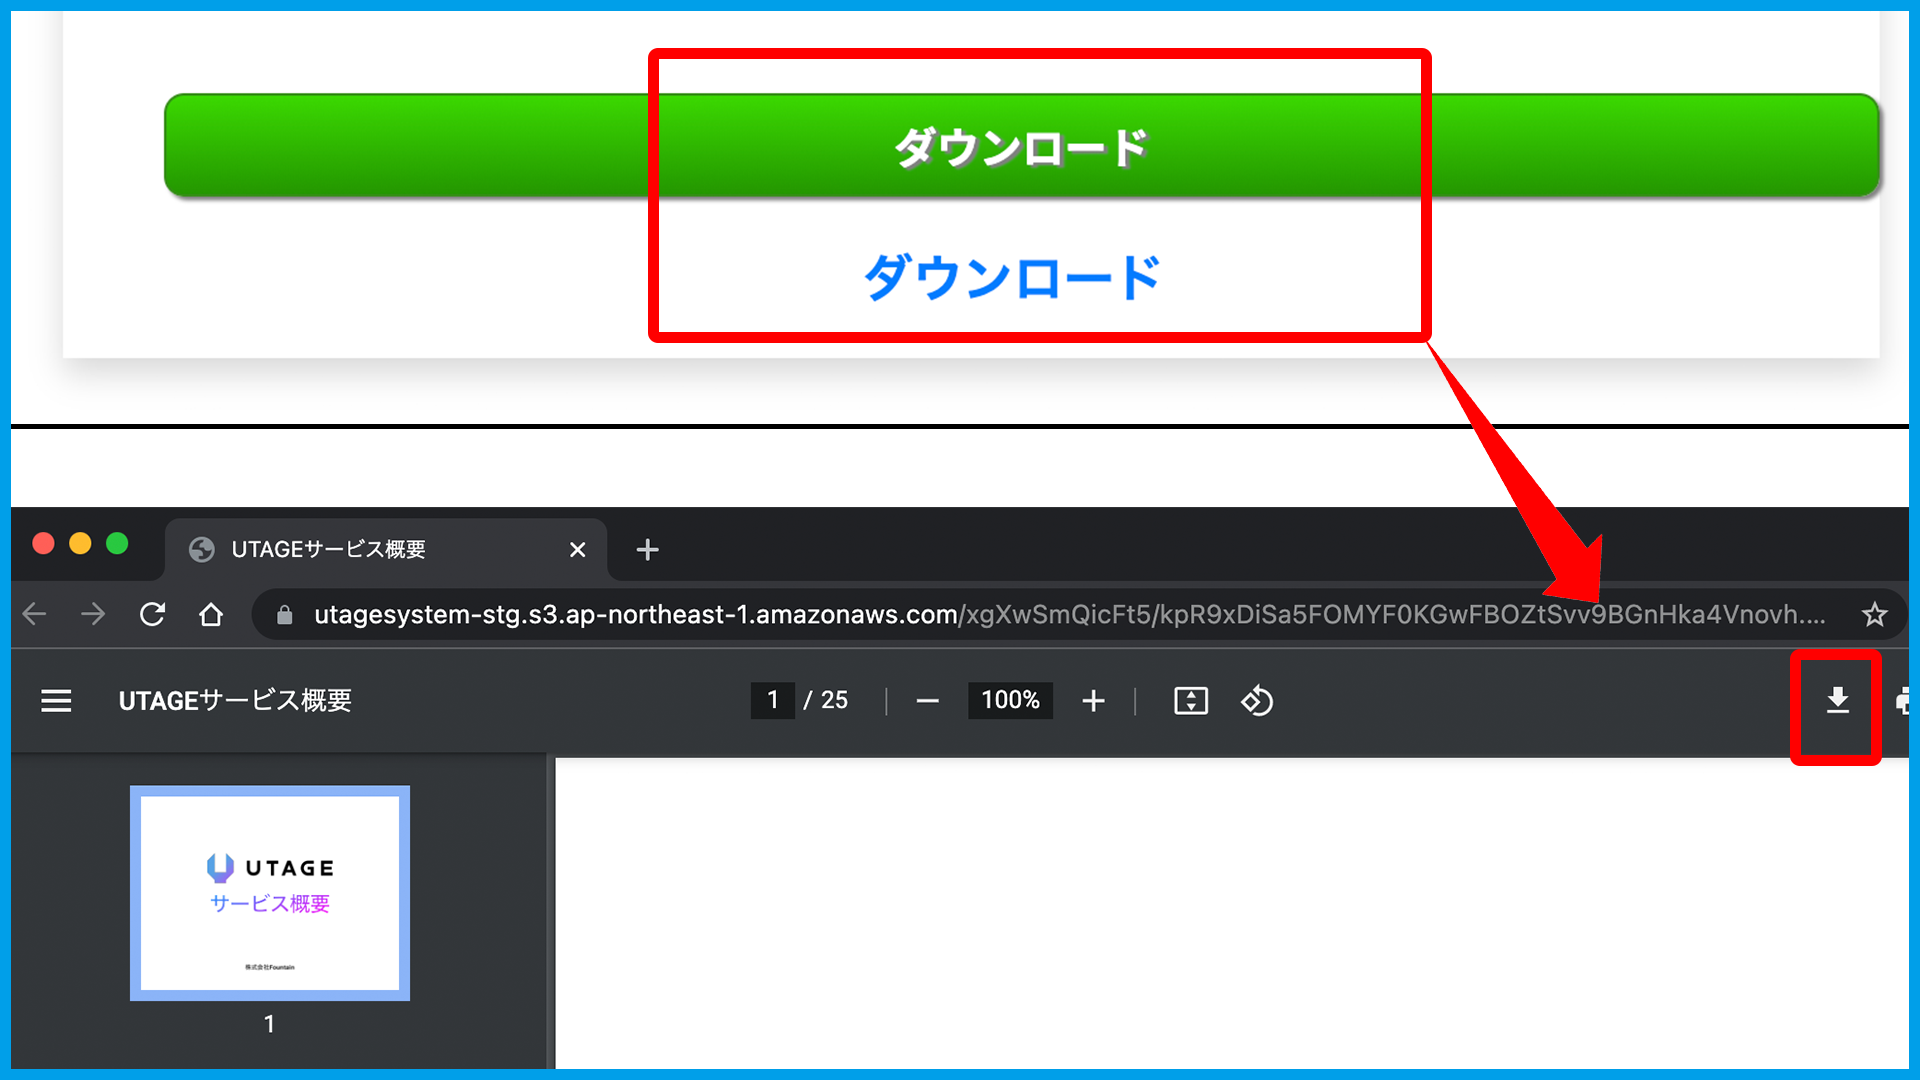1920x1080 pixels.
Task: Go to the browser home page
Action: click(211, 614)
